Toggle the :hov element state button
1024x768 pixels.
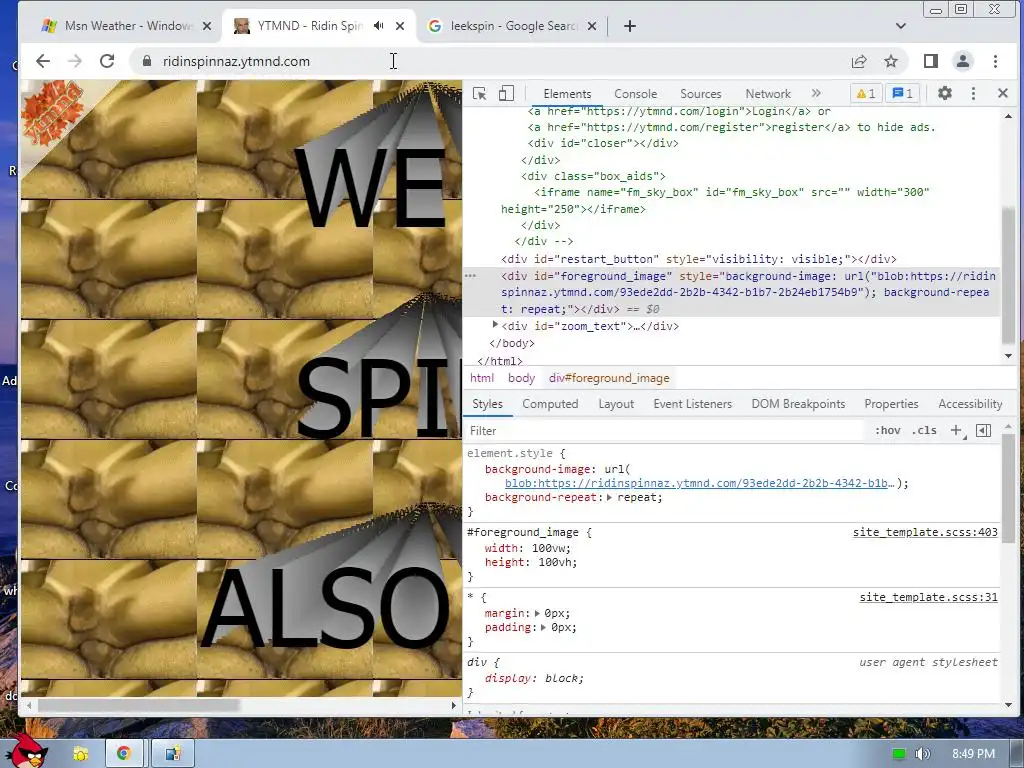[x=888, y=430]
